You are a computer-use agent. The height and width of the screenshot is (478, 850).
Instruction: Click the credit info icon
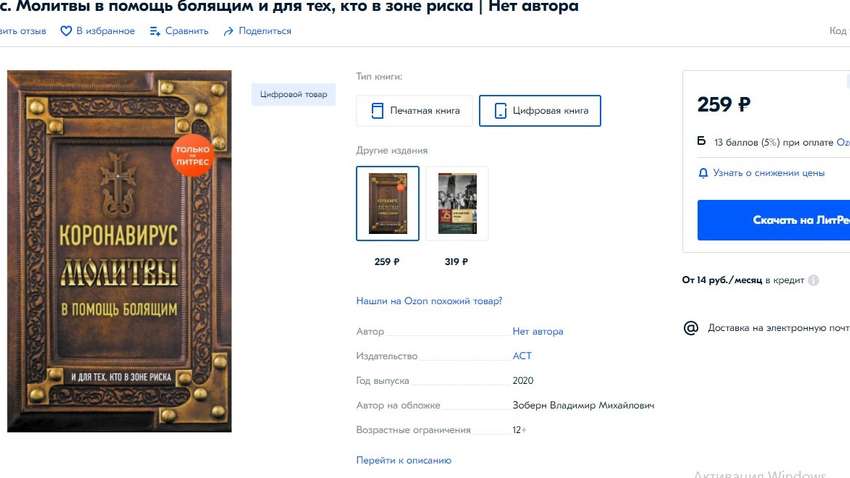click(814, 280)
